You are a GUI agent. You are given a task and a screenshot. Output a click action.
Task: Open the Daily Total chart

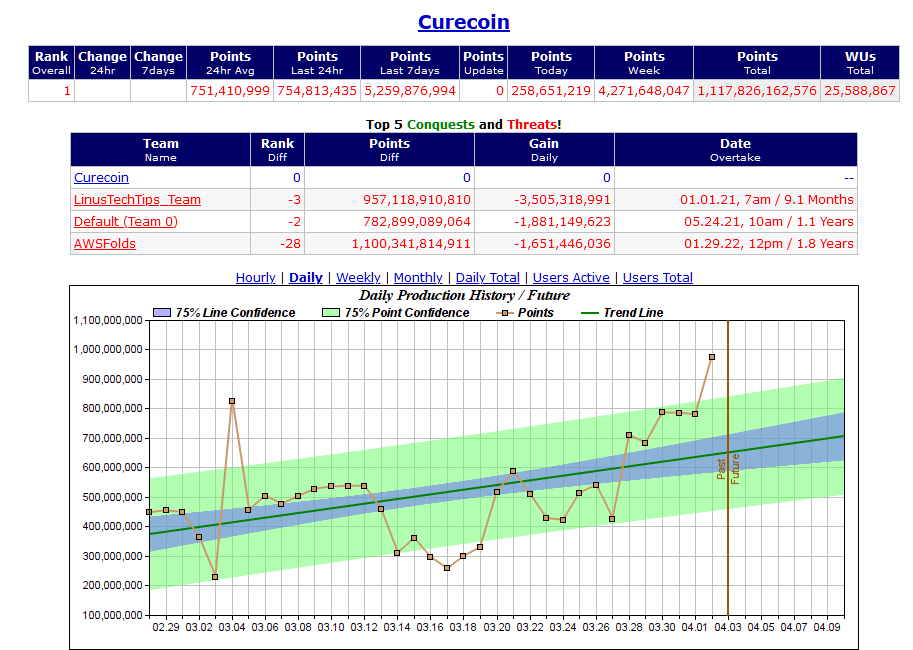[x=487, y=277]
